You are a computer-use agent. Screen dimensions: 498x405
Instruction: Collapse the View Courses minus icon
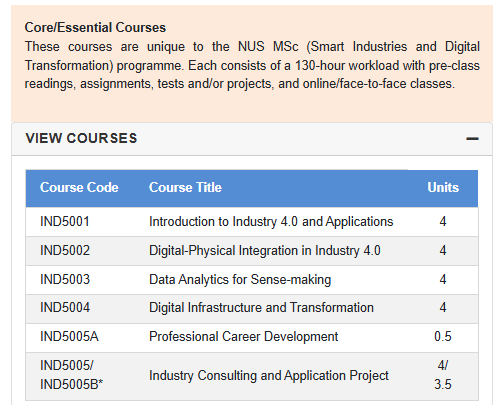pyautogui.click(x=472, y=139)
